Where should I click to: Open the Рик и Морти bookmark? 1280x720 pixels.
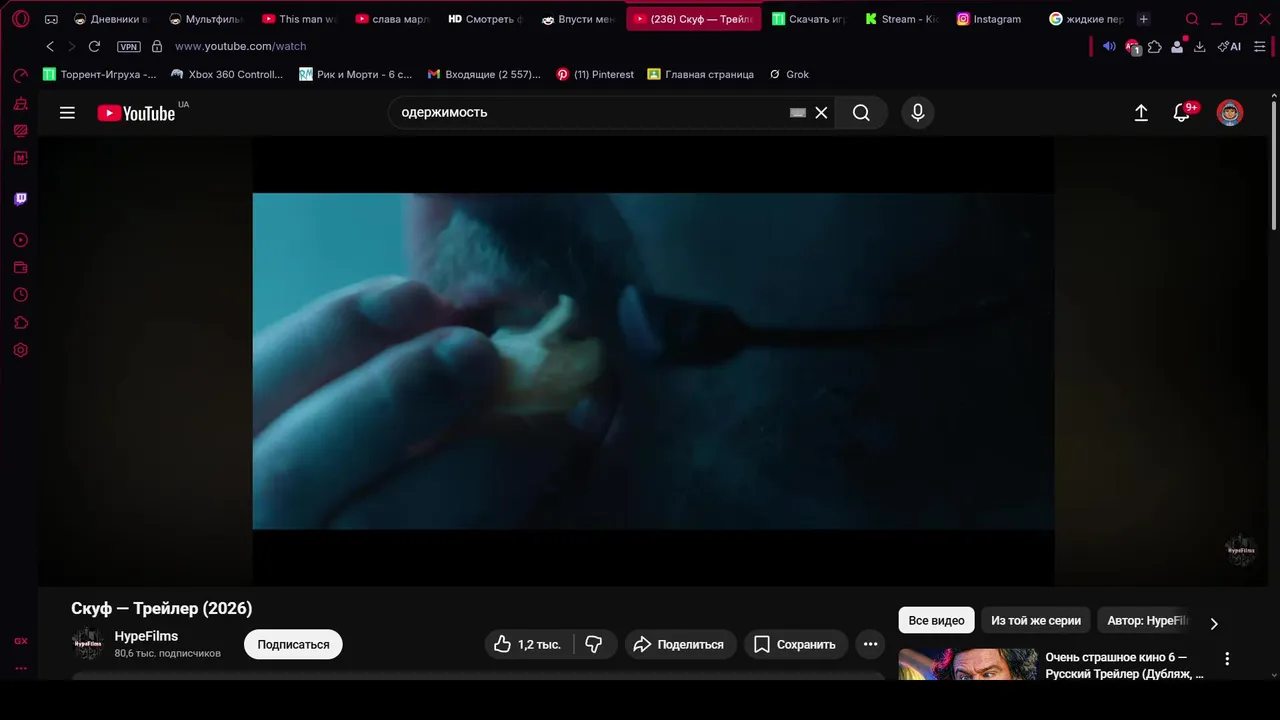(x=356, y=74)
